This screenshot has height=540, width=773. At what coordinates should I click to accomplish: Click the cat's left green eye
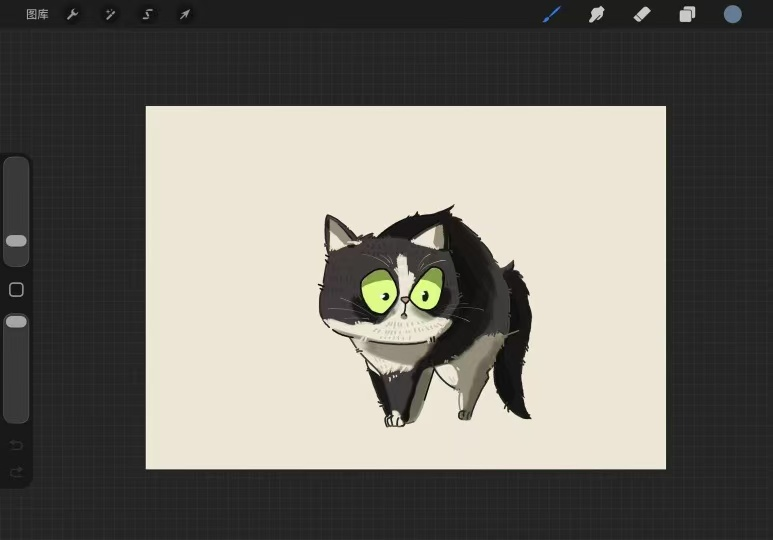coord(378,291)
